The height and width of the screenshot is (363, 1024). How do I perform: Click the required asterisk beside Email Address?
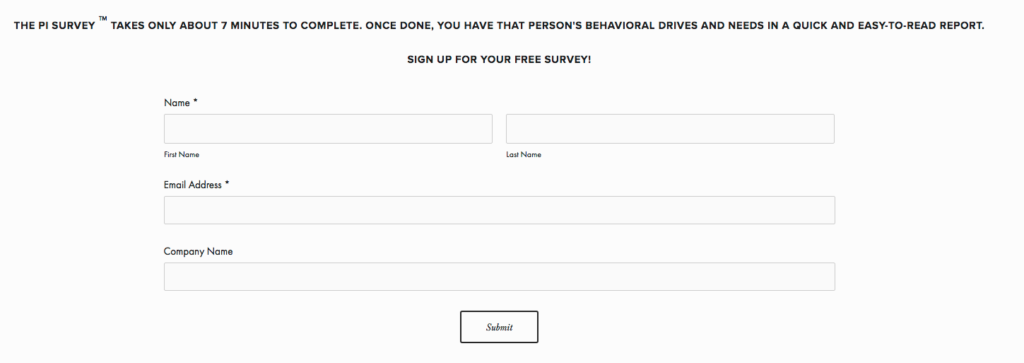tap(227, 184)
